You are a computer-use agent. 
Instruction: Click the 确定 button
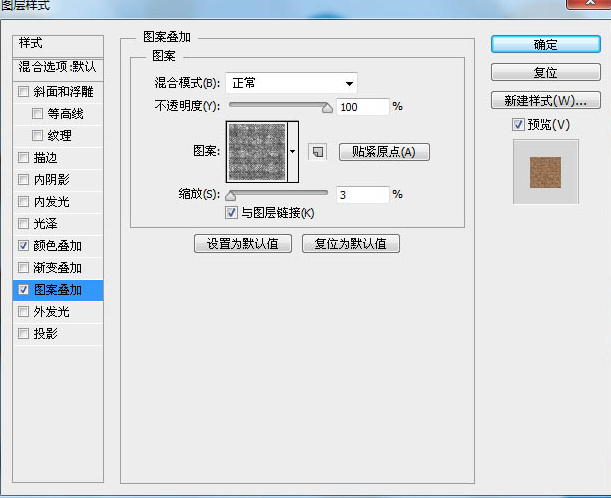[546, 44]
